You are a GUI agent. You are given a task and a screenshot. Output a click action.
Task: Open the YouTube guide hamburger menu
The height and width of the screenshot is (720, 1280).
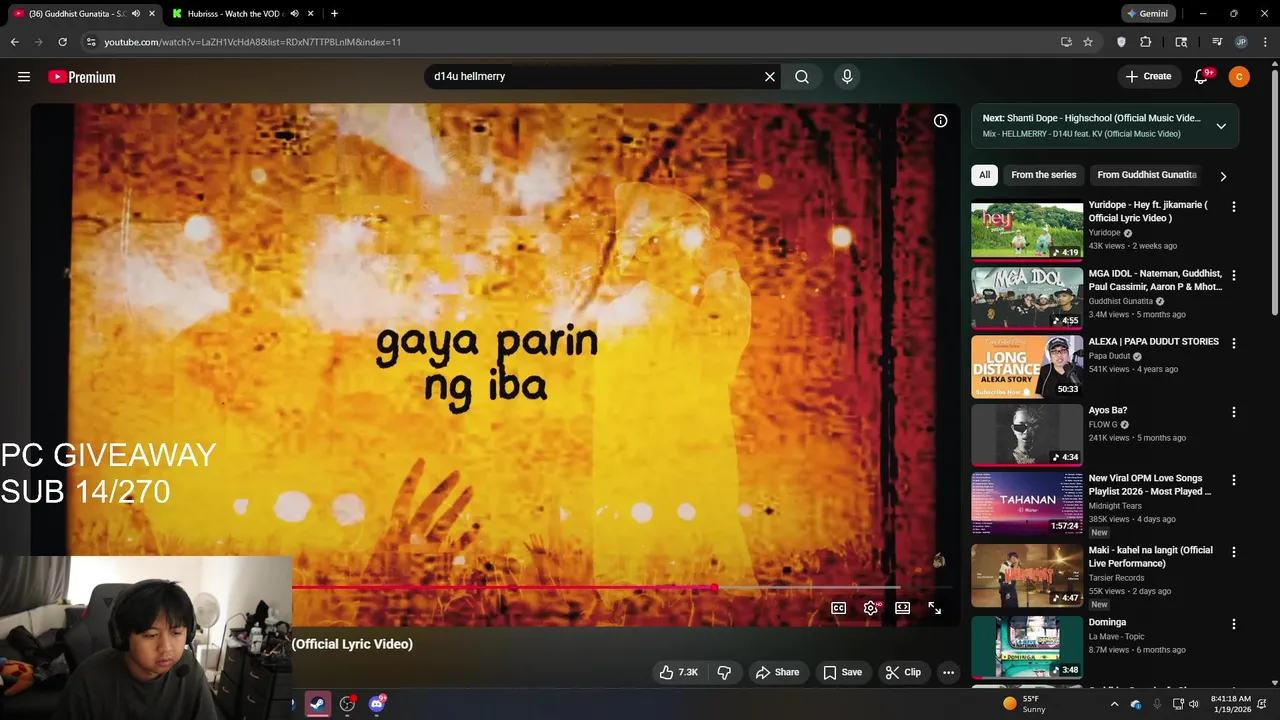(24, 77)
